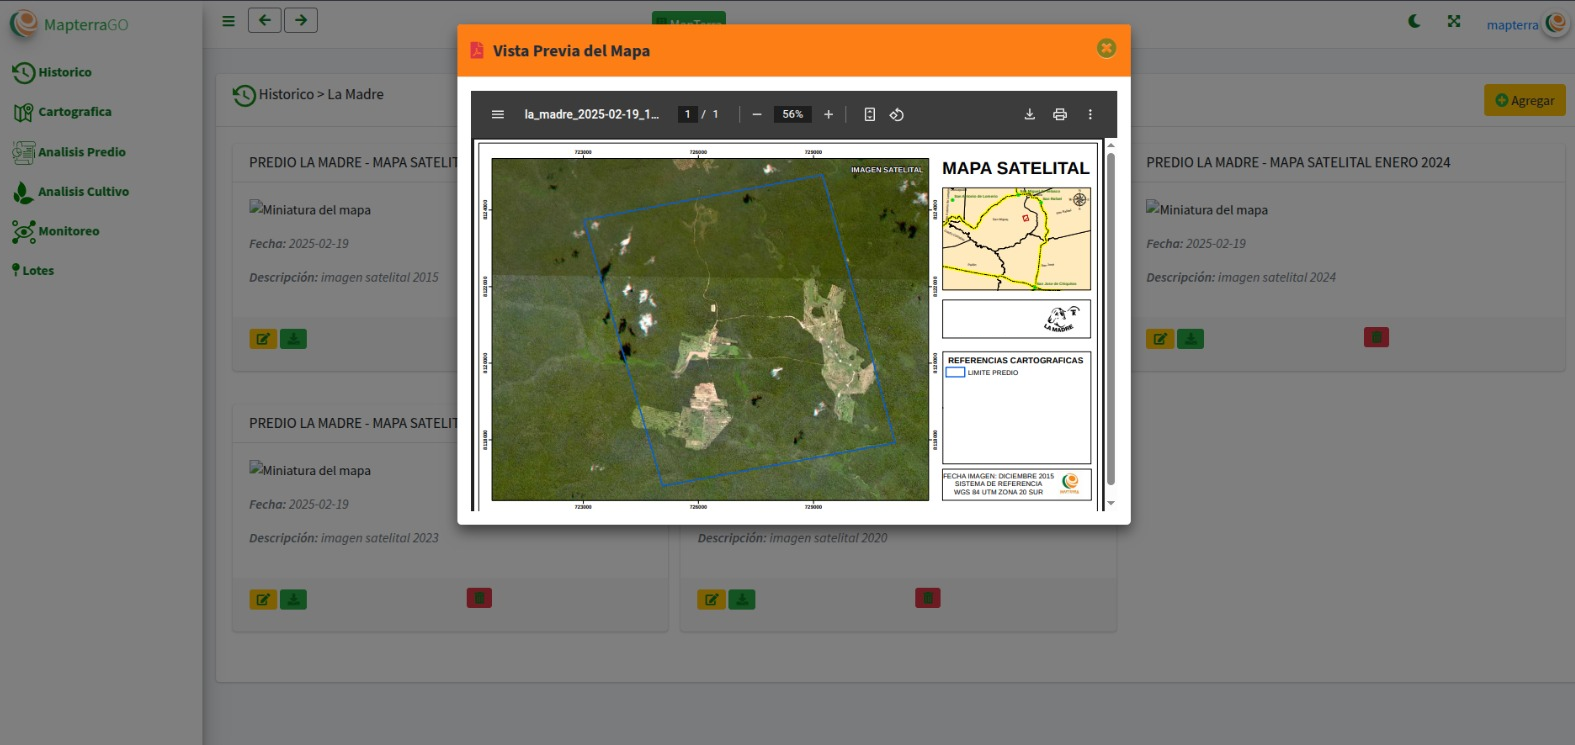The height and width of the screenshot is (745, 1575).
Task: Rotate the PDF counterclockwise
Action: click(x=897, y=115)
